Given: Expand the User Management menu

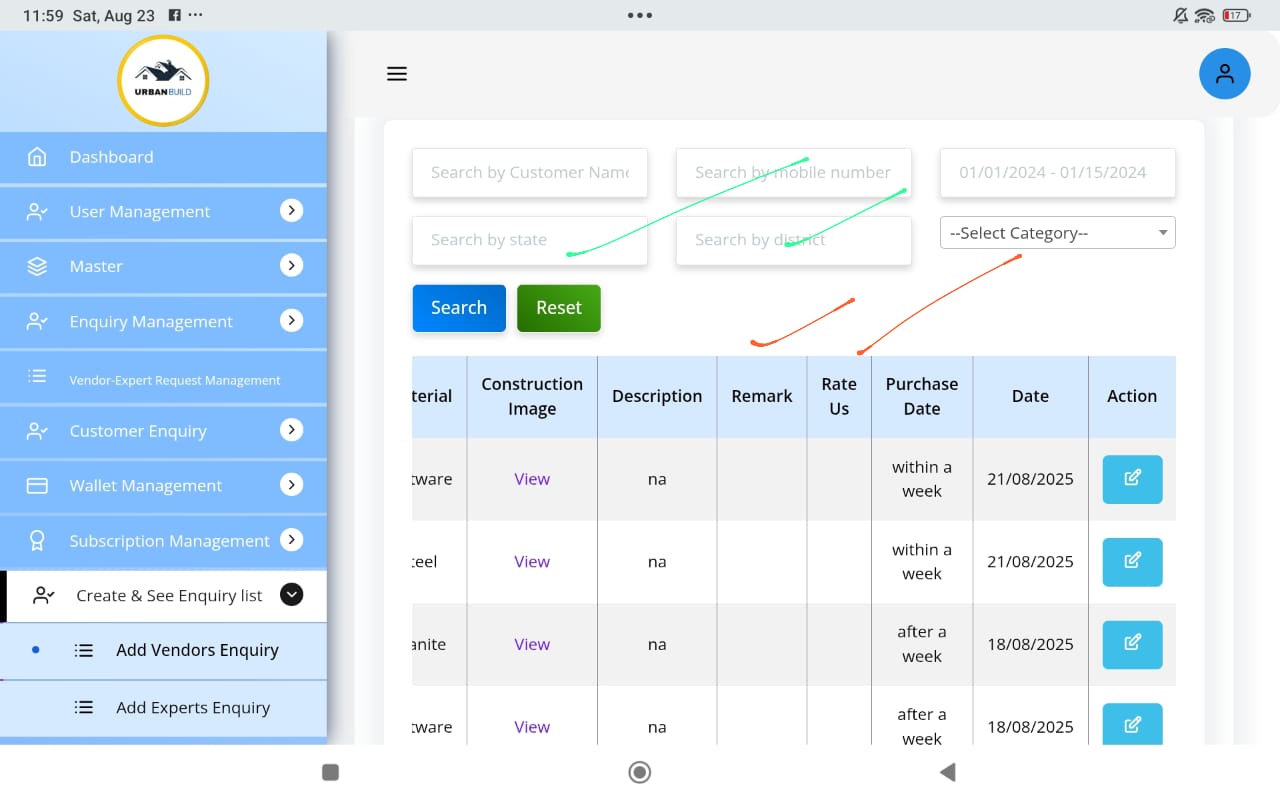Looking at the screenshot, I should point(291,211).
